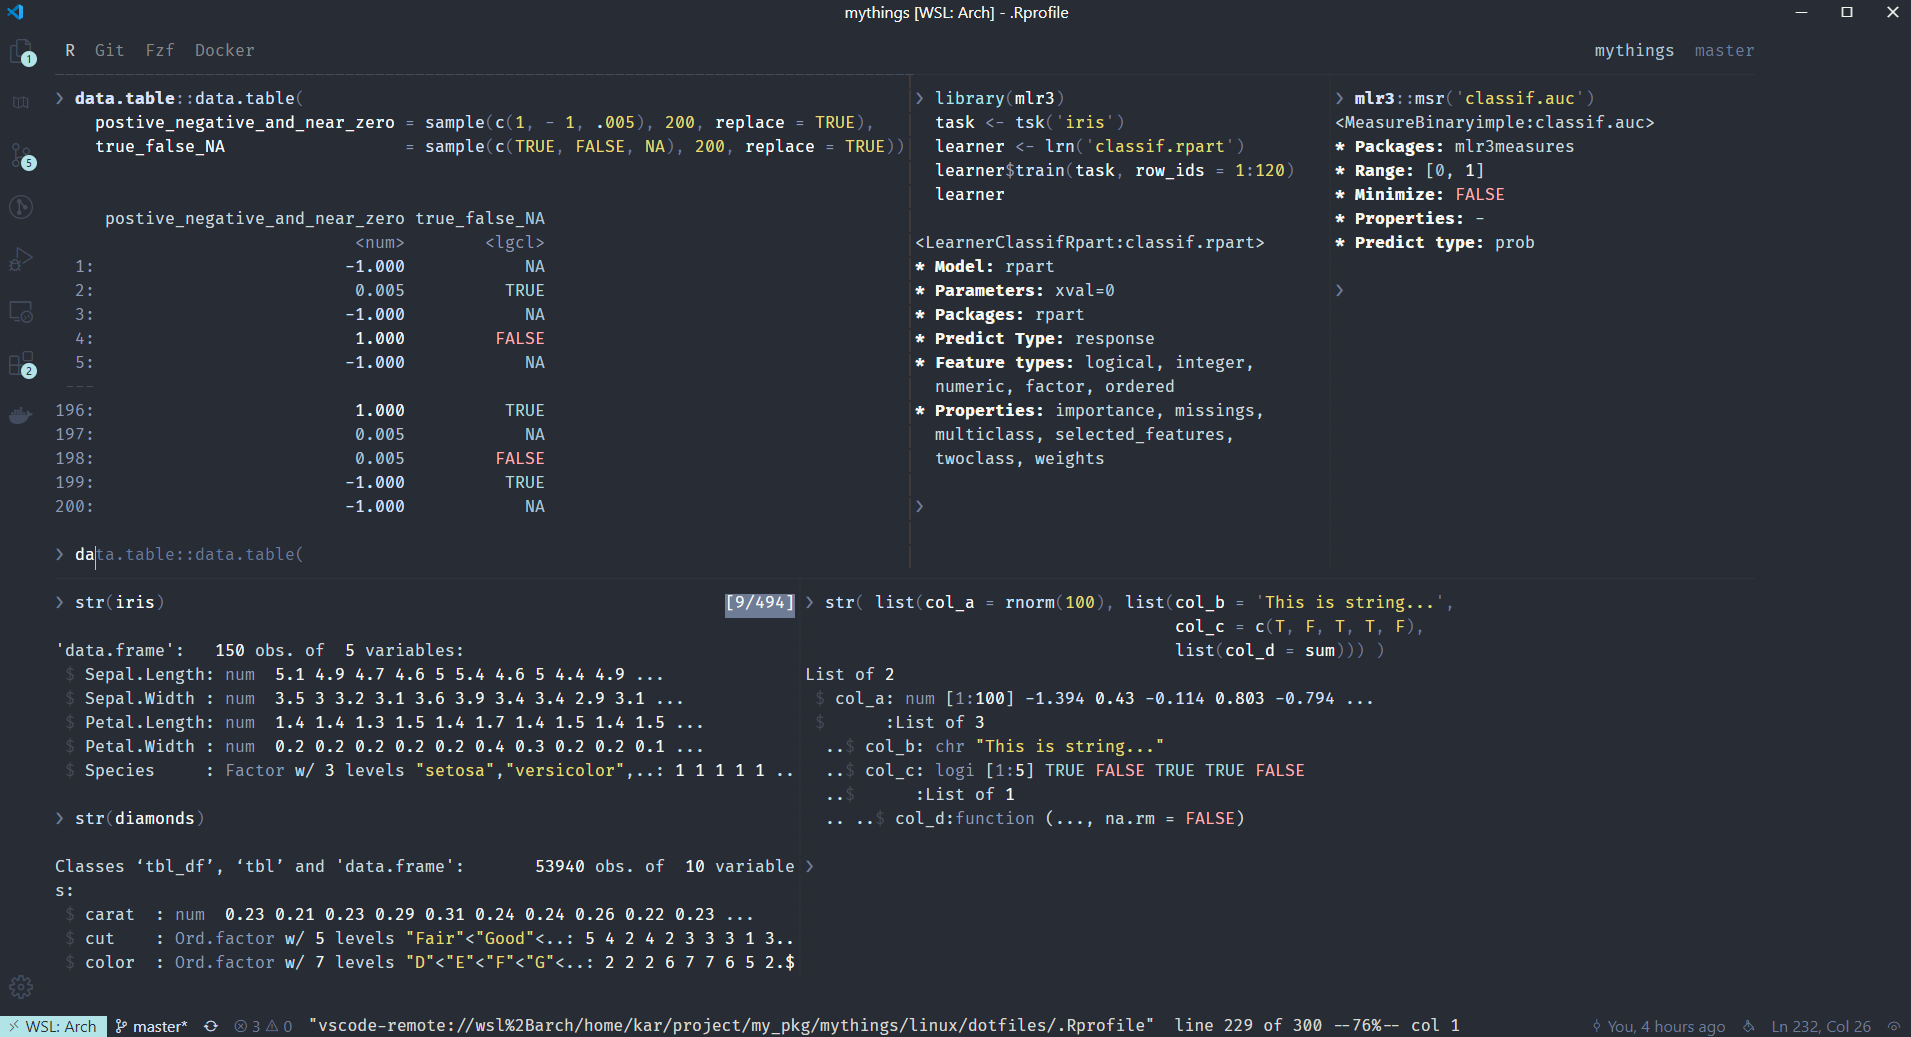Click the vscode-remote .Rprofile path in status line

click(731, 1025)
